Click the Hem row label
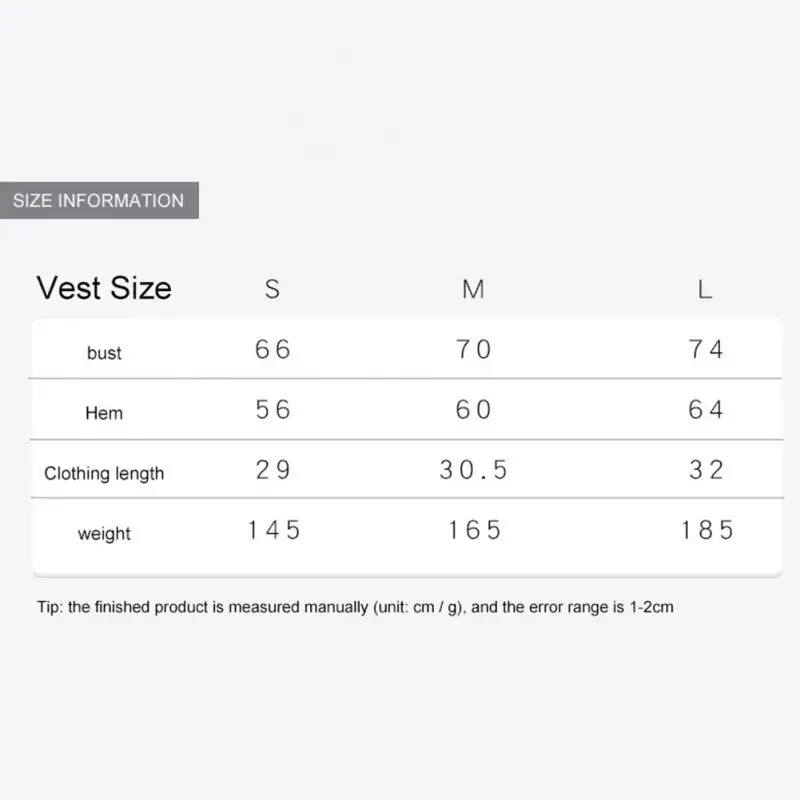The height and width of the screenshot is (800, 800). (104, 413)
